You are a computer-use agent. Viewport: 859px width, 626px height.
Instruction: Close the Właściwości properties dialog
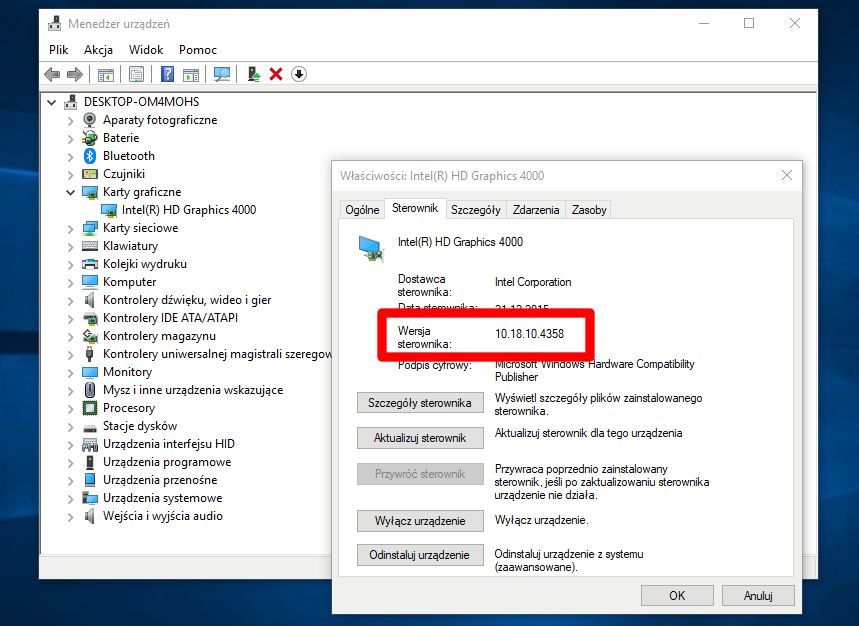pos(787,175)
